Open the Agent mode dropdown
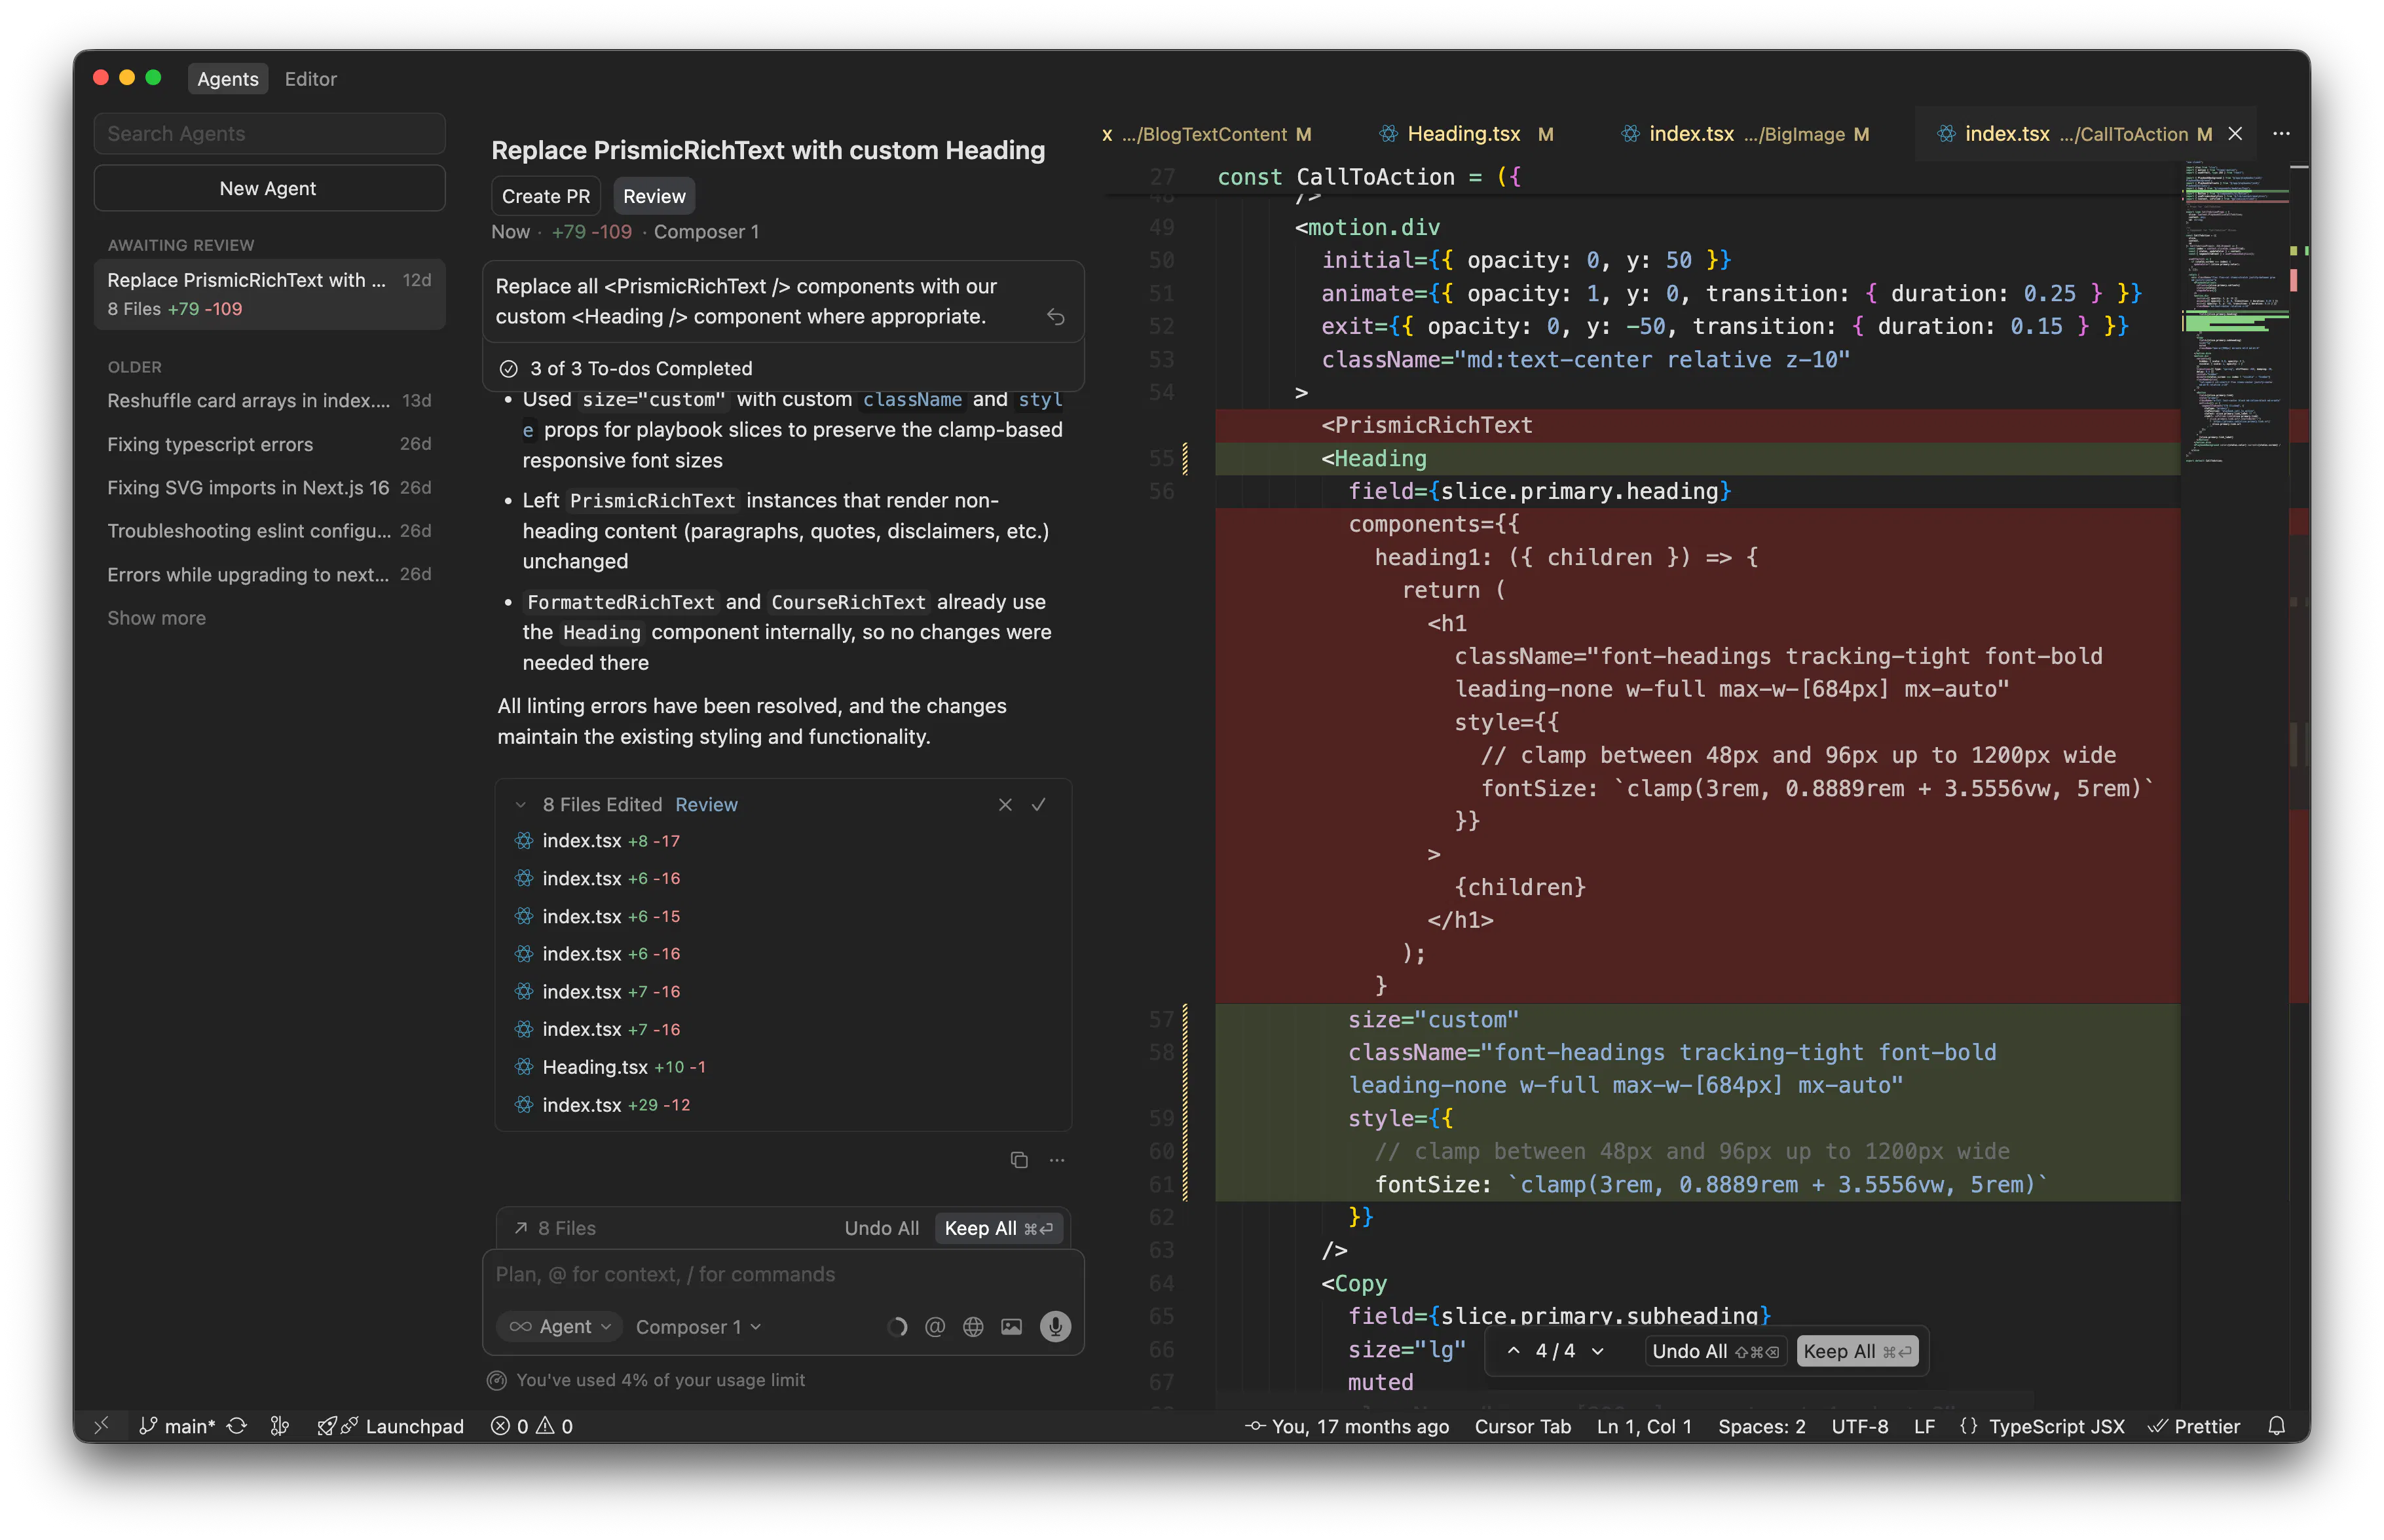 point(559,1326)
